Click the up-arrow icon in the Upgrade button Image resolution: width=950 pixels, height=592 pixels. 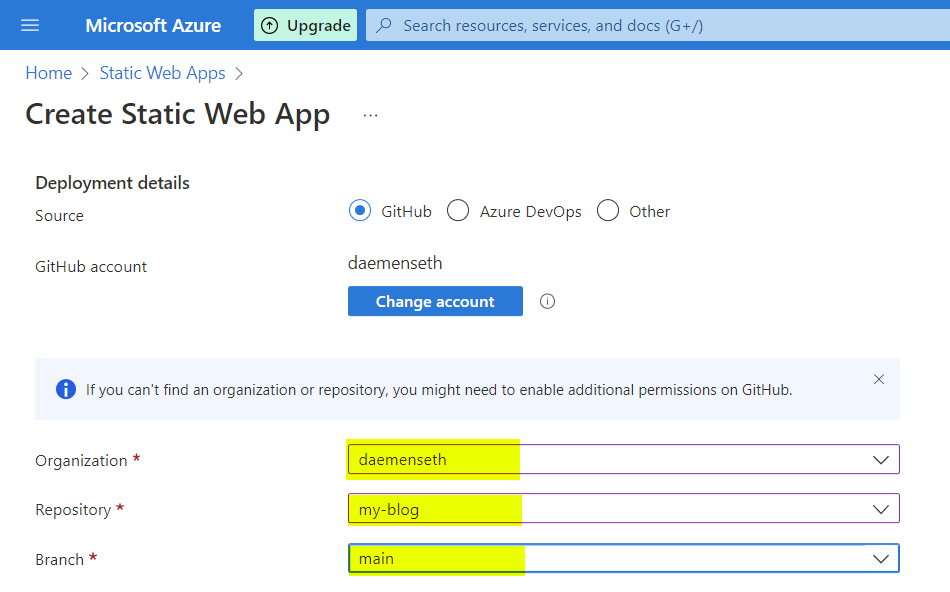click(x=270, y=25)
